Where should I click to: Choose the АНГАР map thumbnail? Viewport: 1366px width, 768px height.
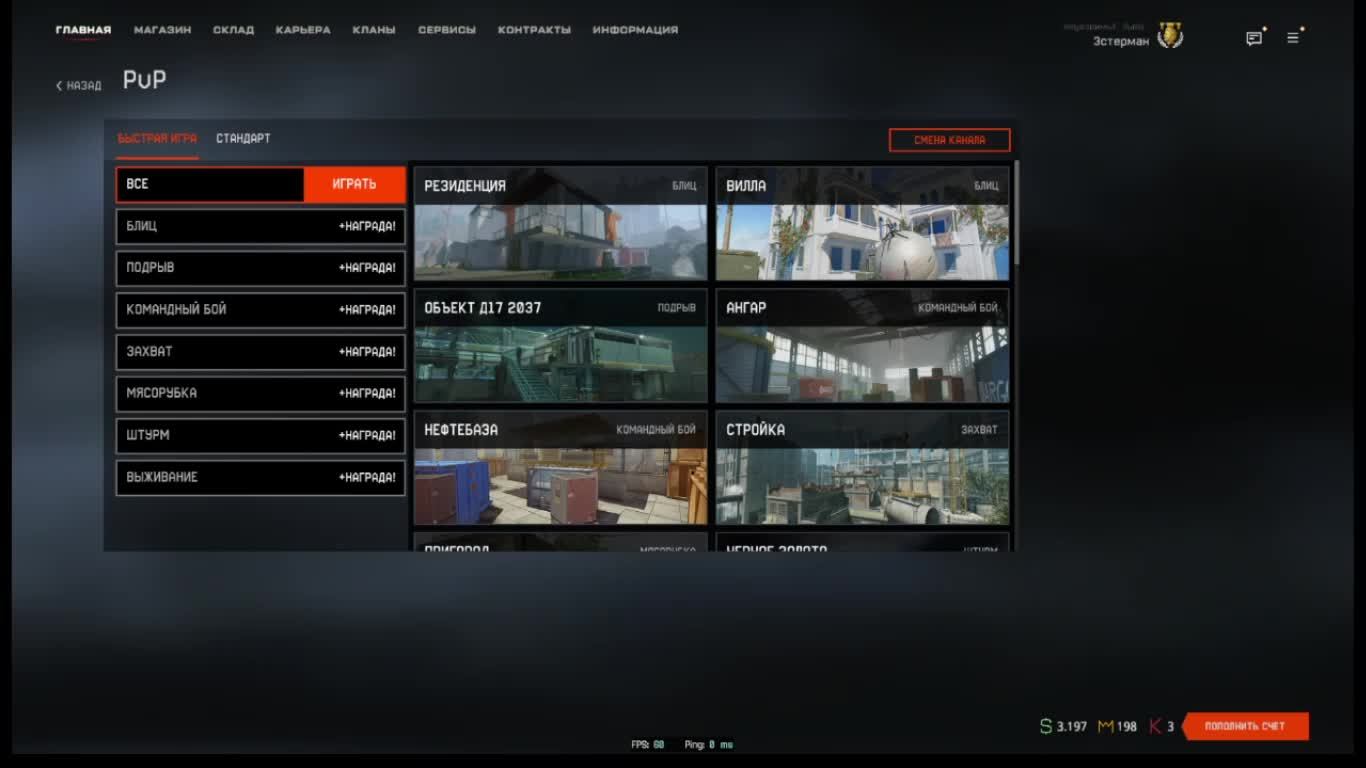pyautogui.click(x=862, y=346)
